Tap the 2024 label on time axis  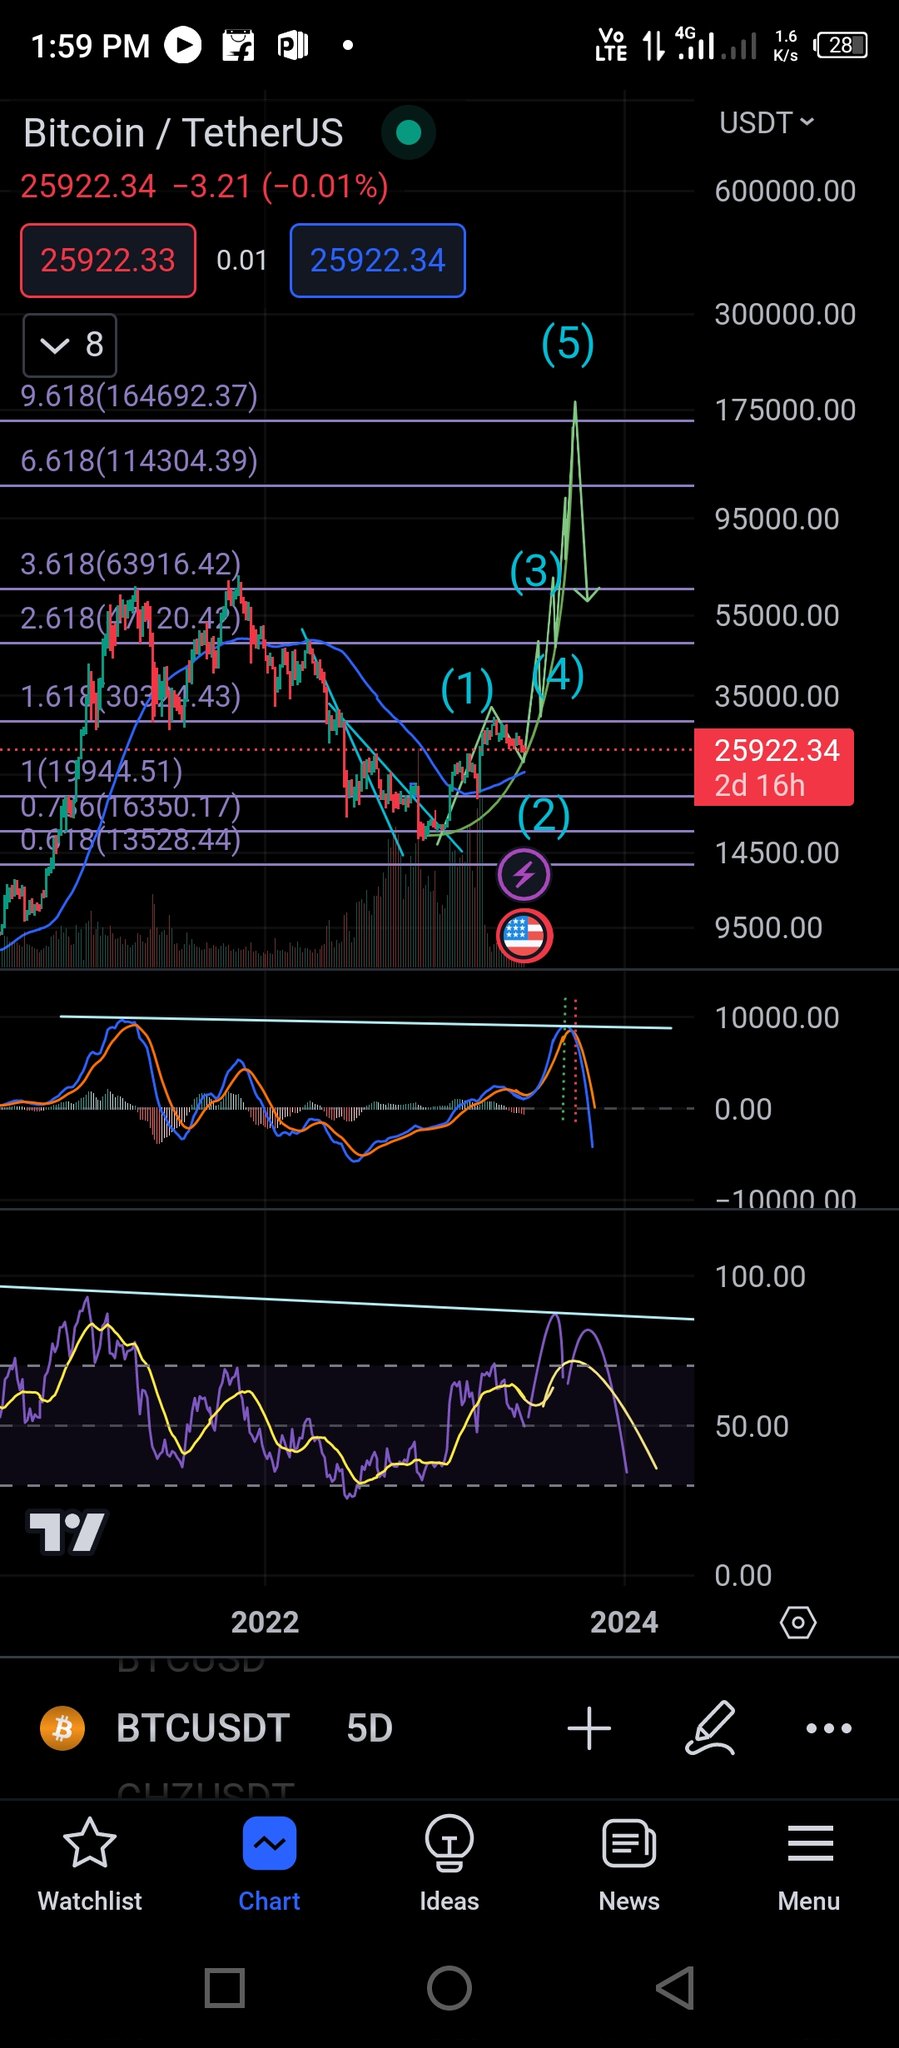[x=624, y=1622]
